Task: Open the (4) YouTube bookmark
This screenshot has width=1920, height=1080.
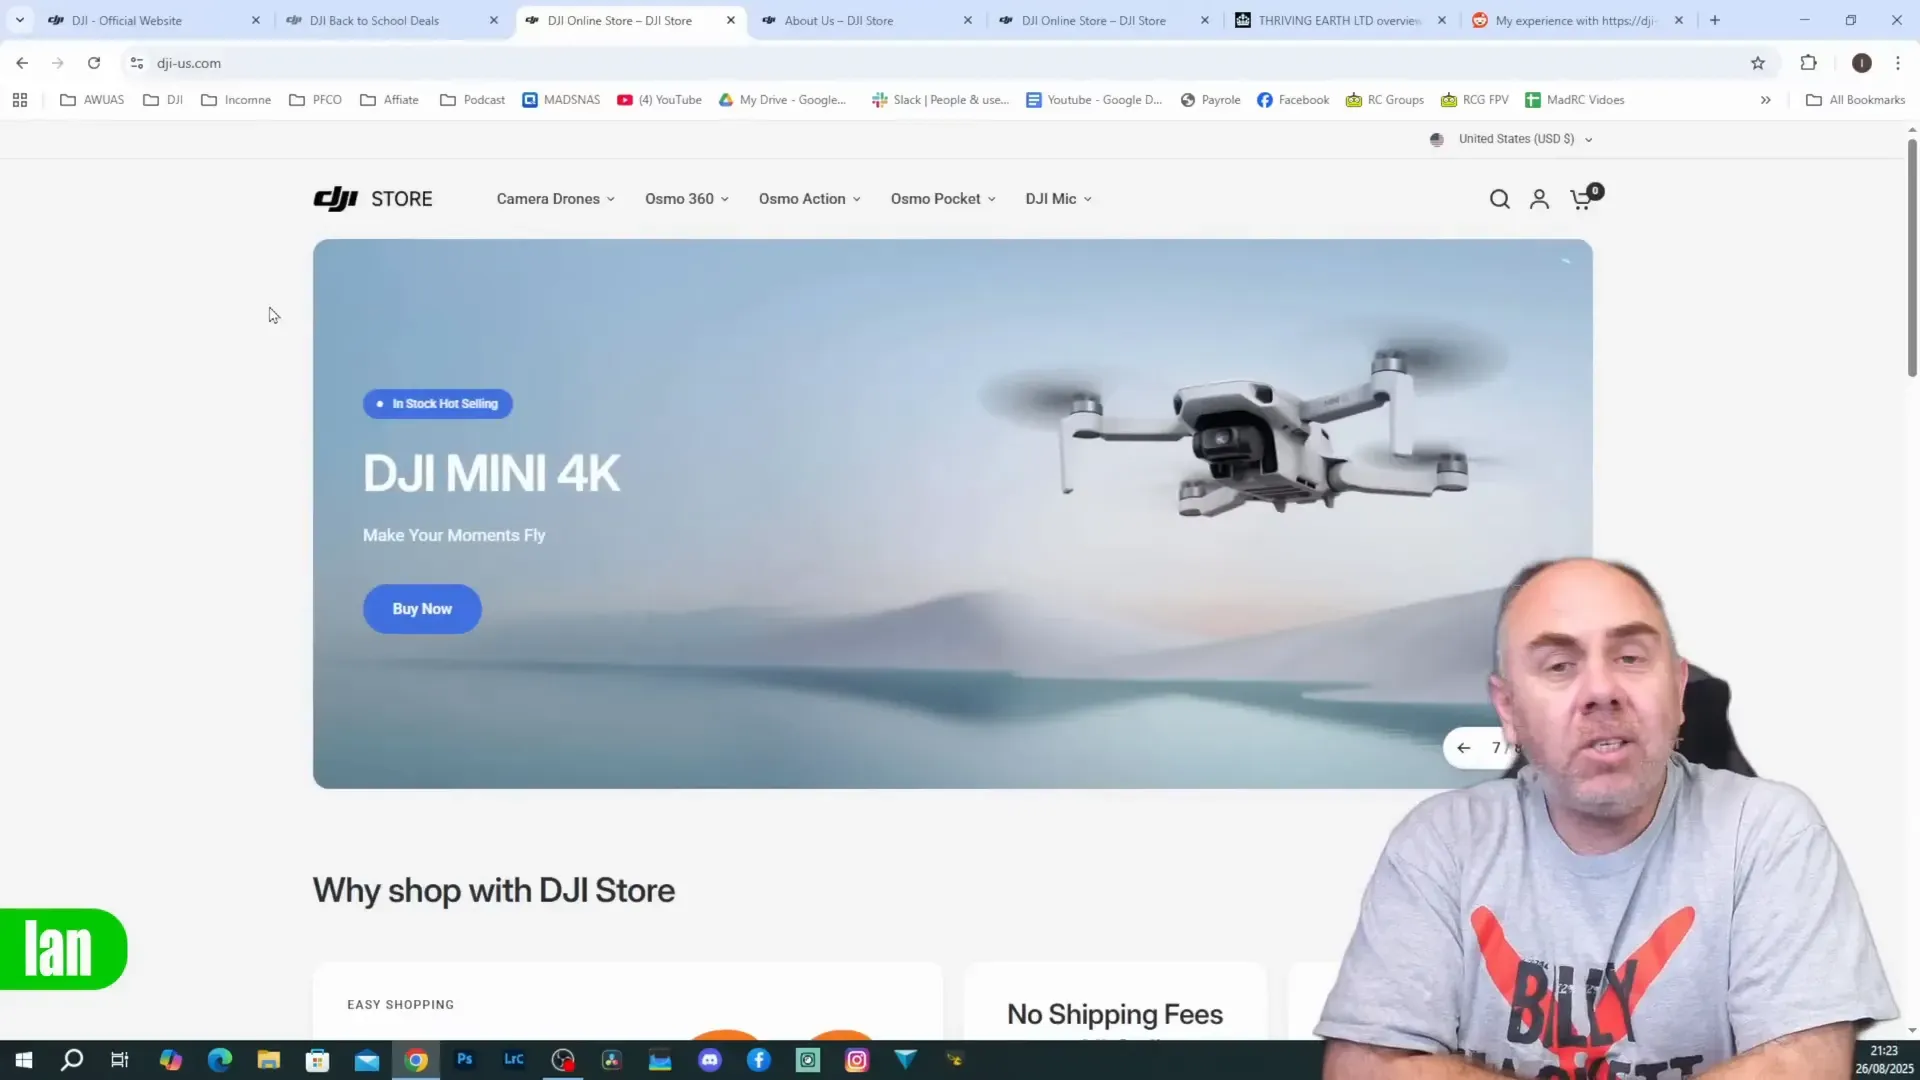Action: click(x=659, y=100)
